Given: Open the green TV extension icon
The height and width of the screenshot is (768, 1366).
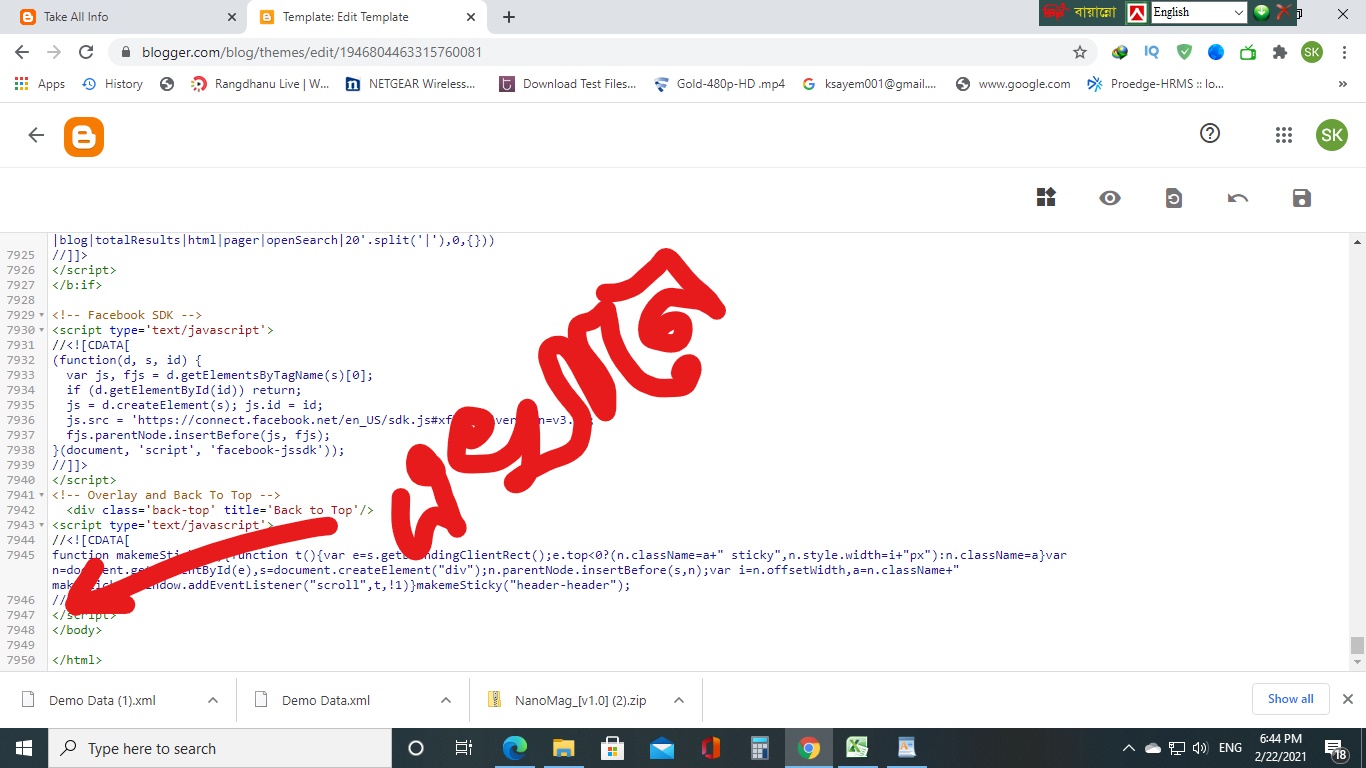Looking at the screenshot, I should (x=1248, y=52).
